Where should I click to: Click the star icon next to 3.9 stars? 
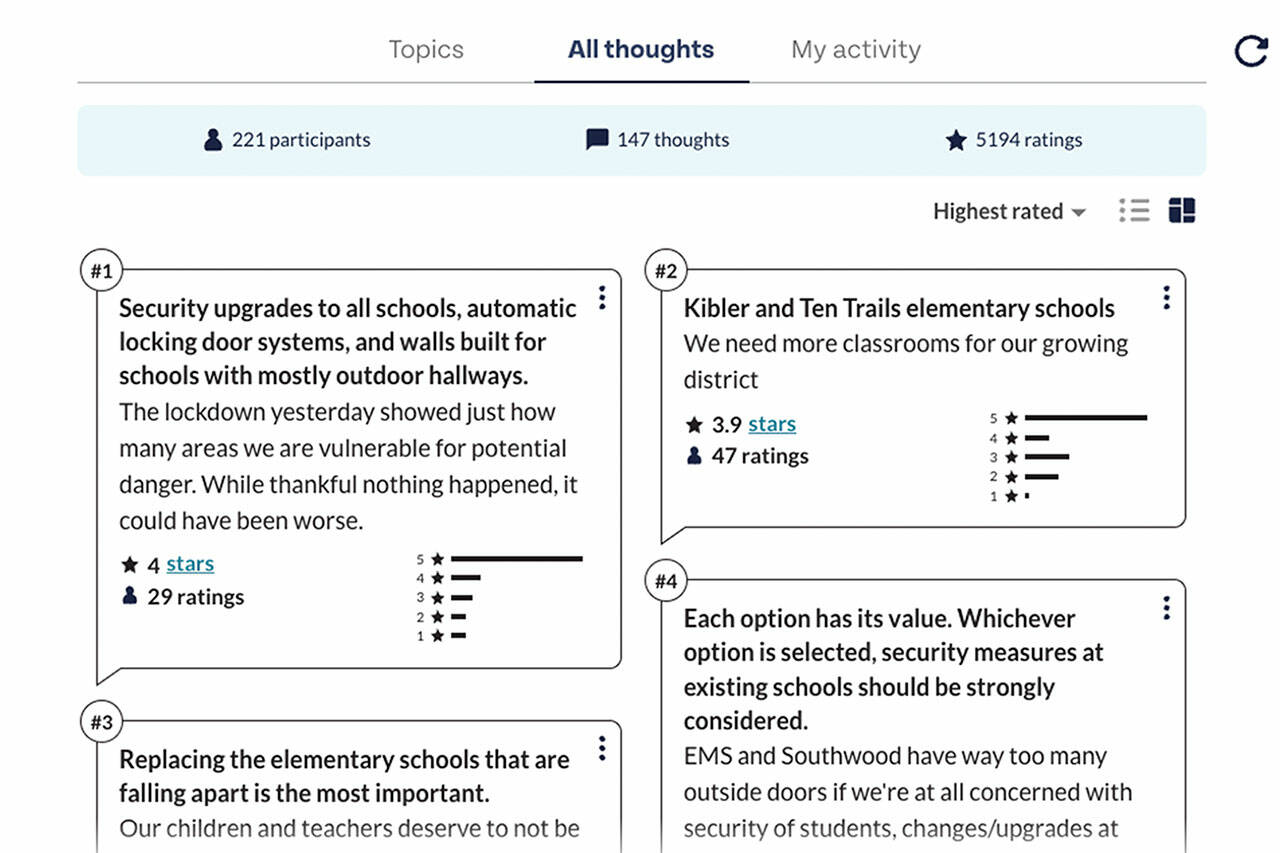(x=692, y=424)
